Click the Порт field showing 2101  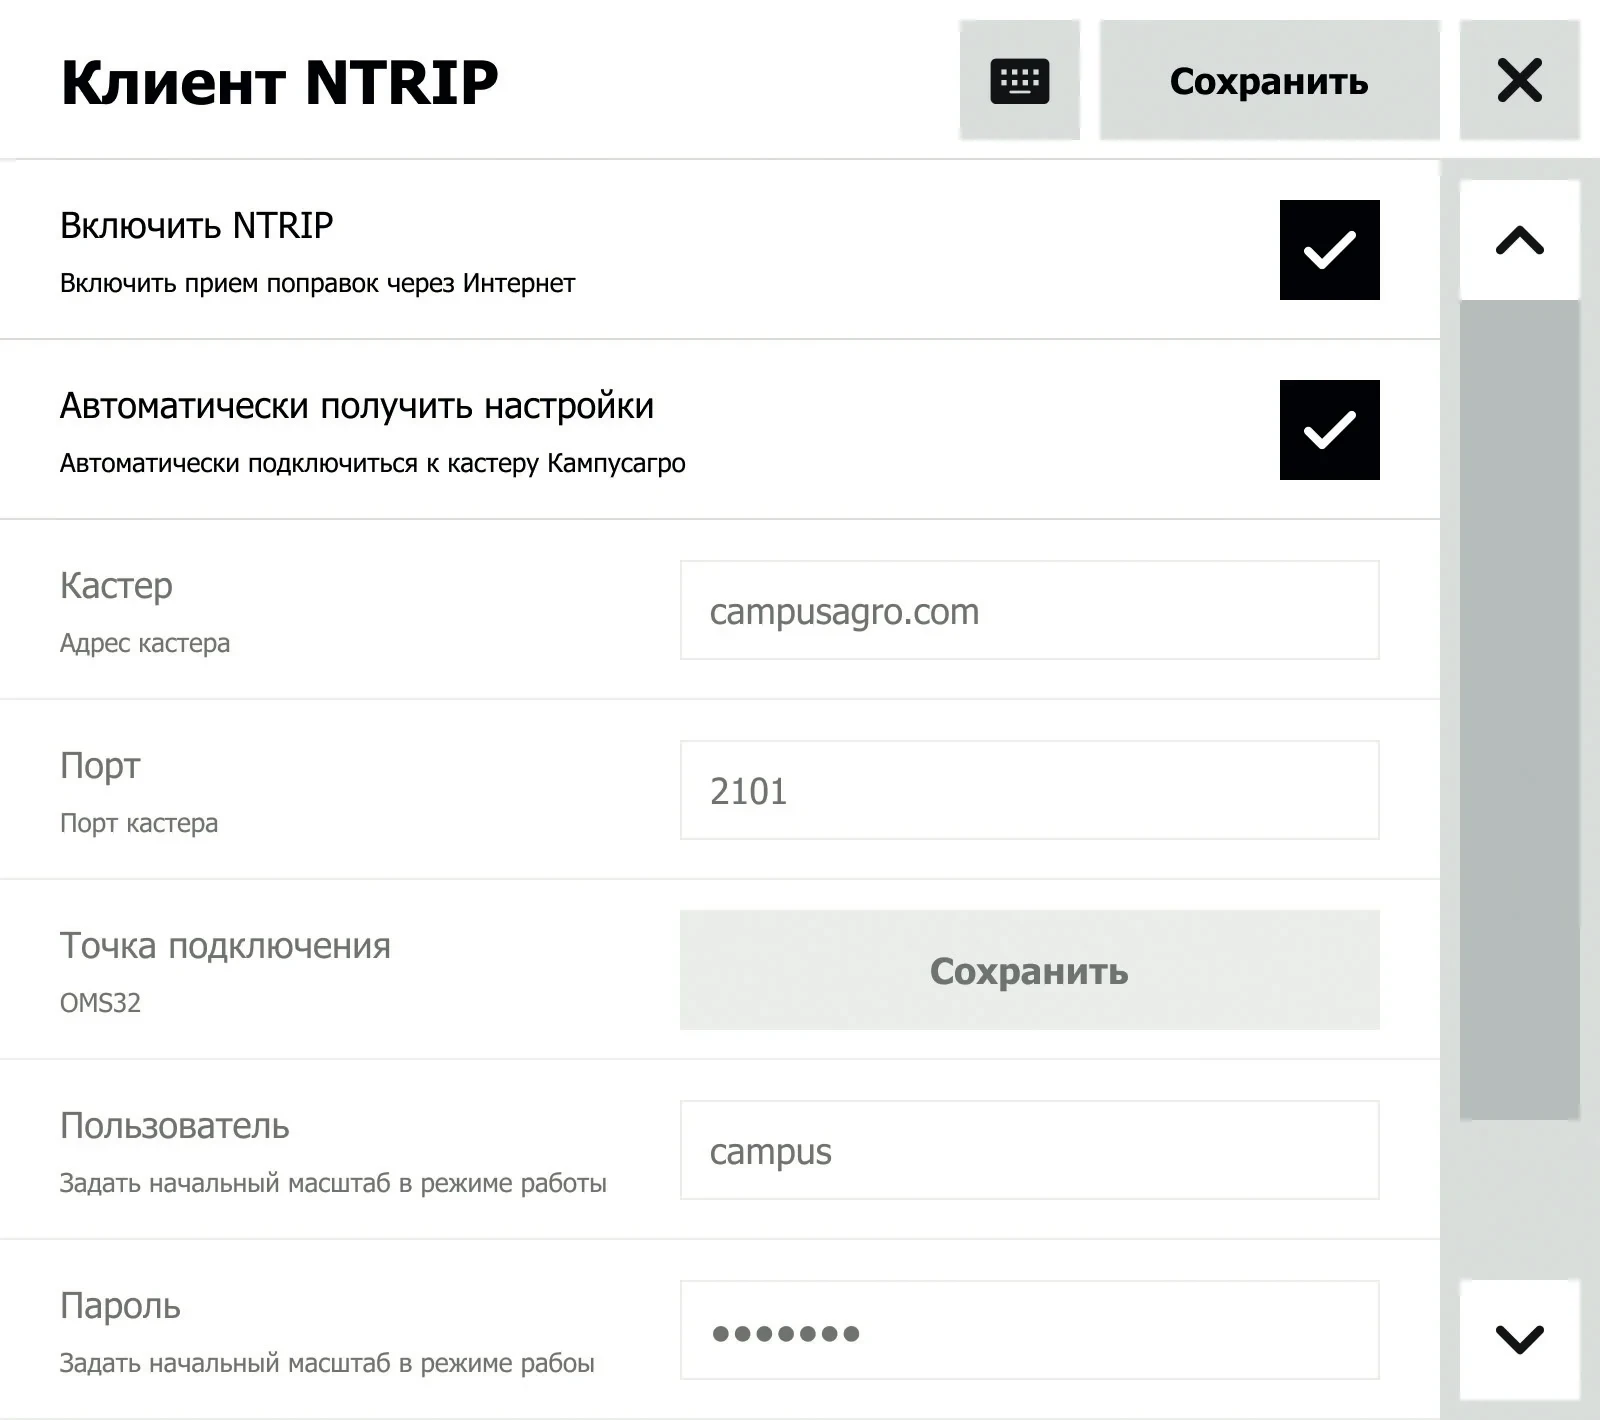[x=1029, y=790]
